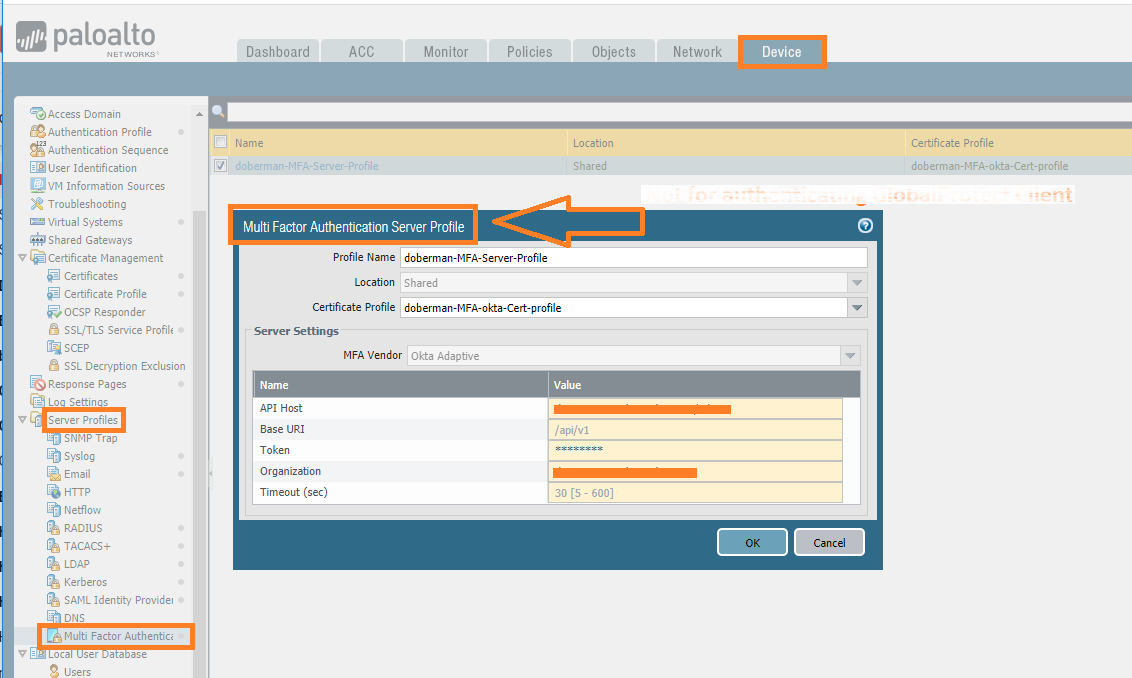This screenshot has height=678, width=1132.
Task: Select Multi Factor Authentication in sidebar
Action: 118,636
